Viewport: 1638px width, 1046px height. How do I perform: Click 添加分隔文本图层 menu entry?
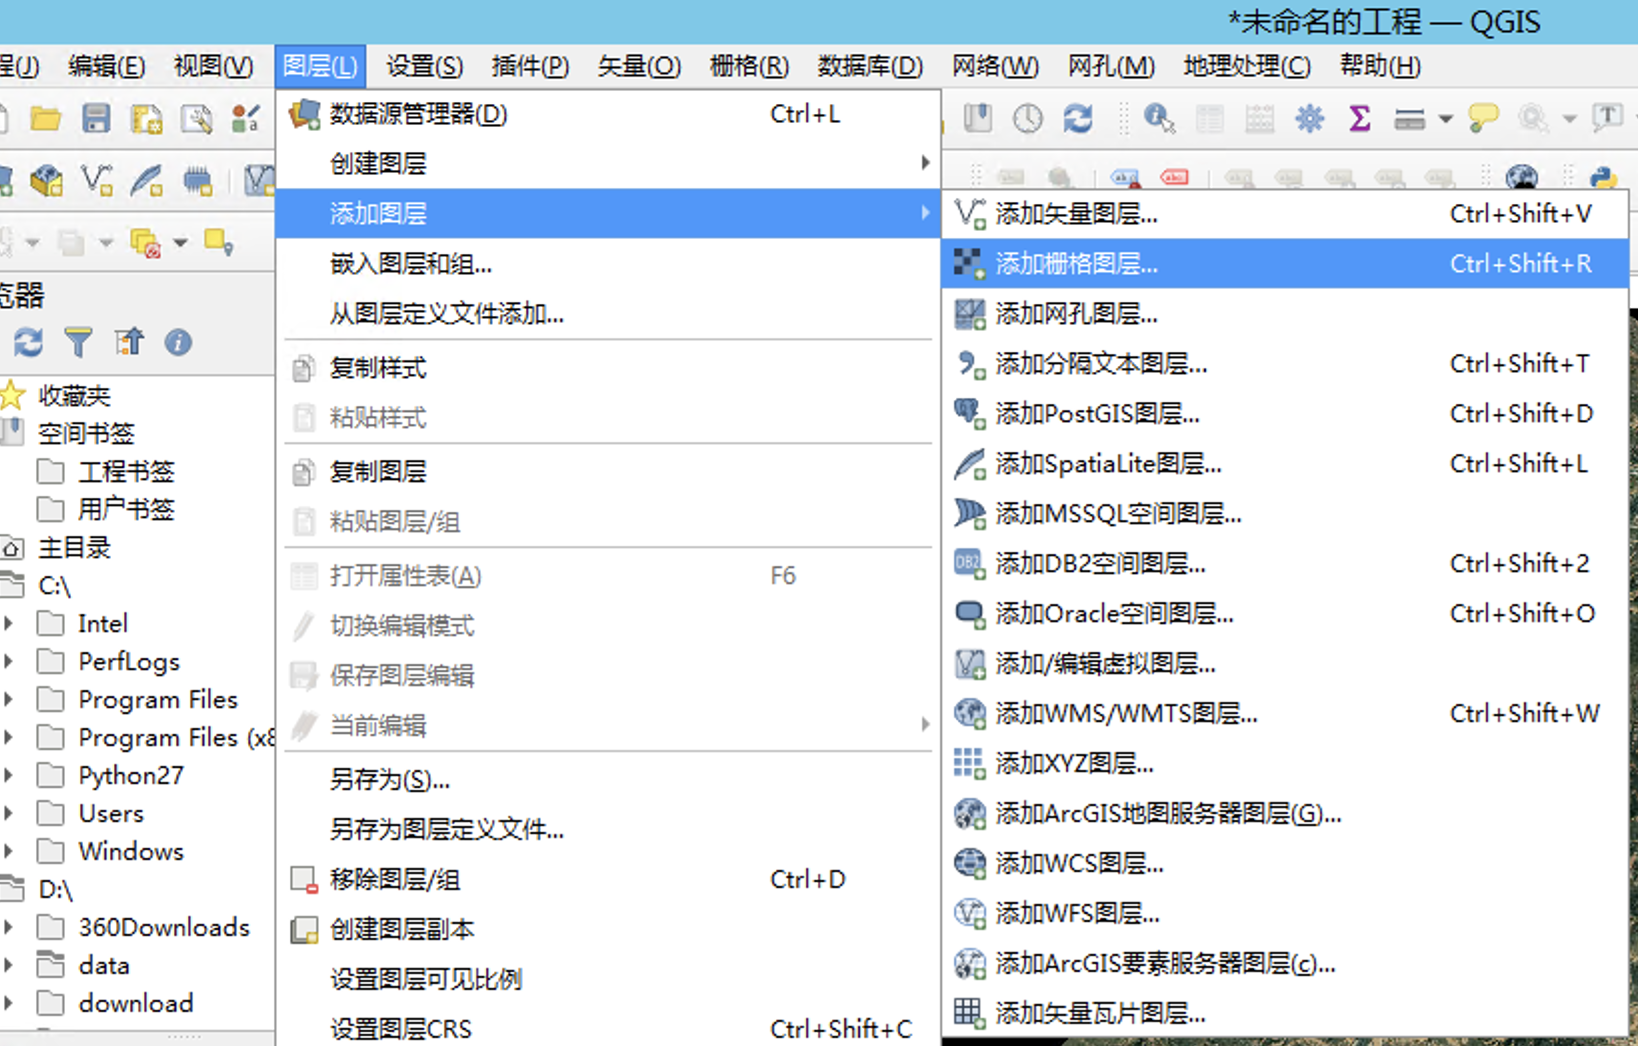click(1101, 364)
